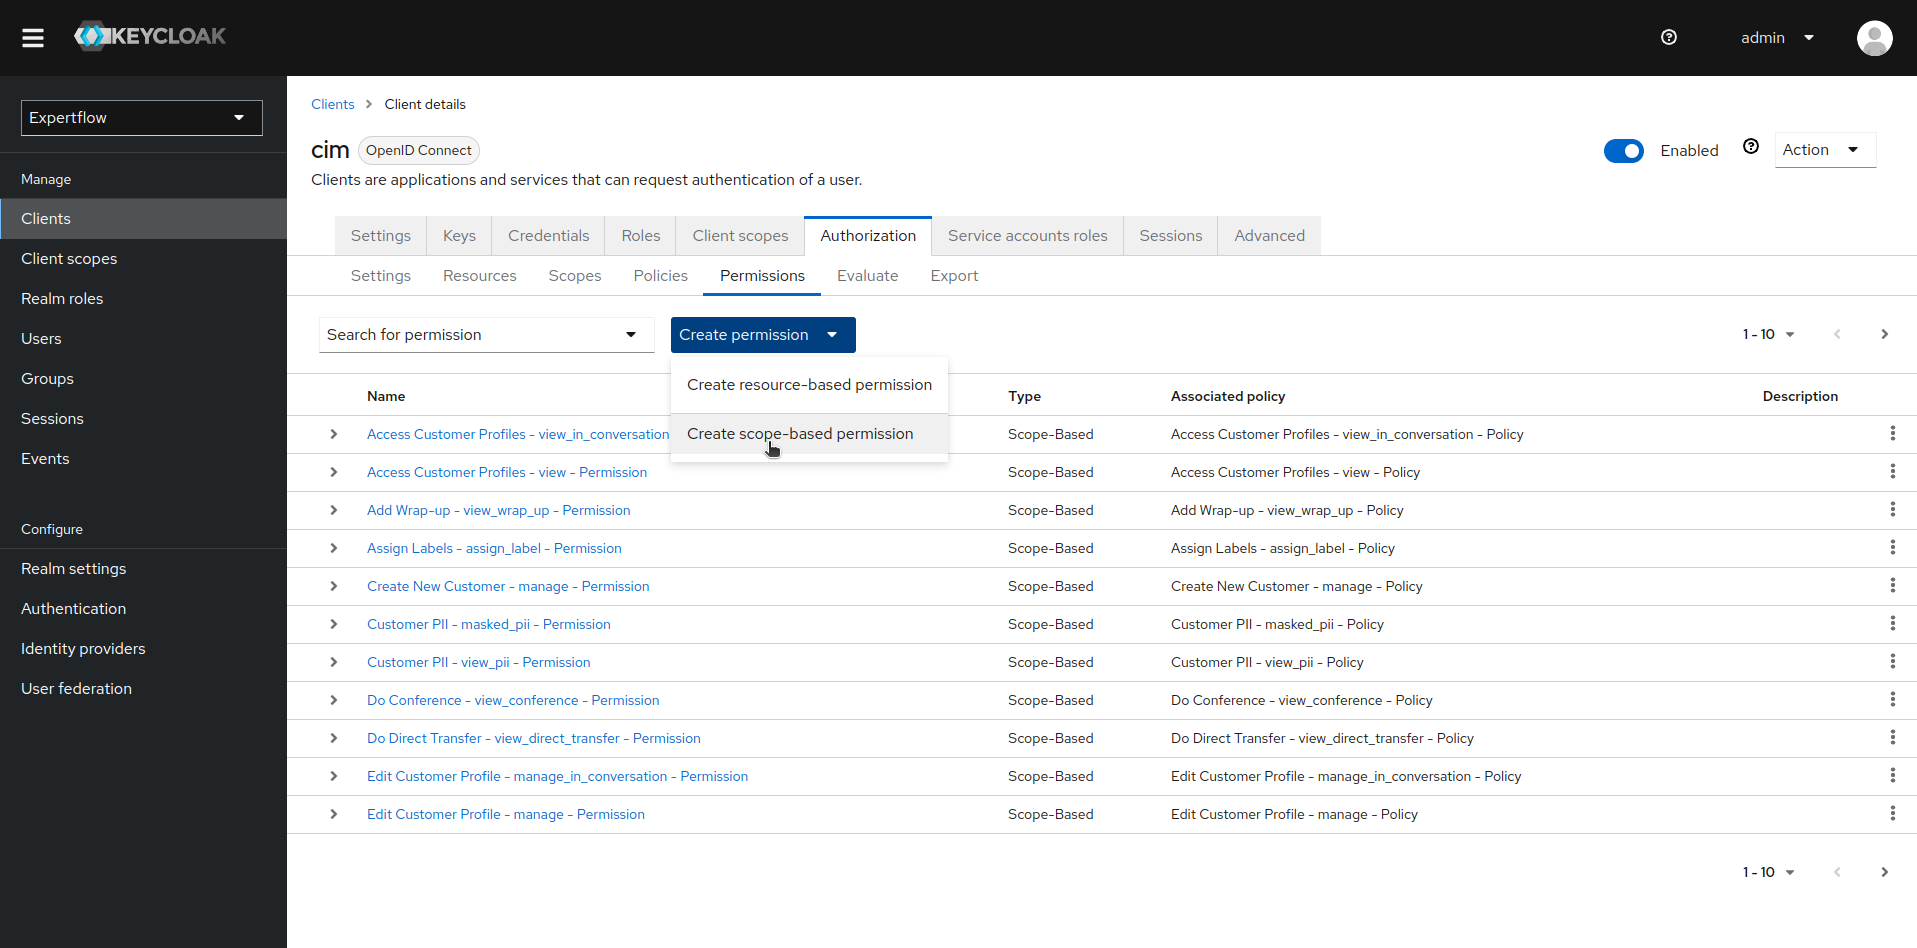
Task: Select Create scope-based permission option
Action: [800, 434]
